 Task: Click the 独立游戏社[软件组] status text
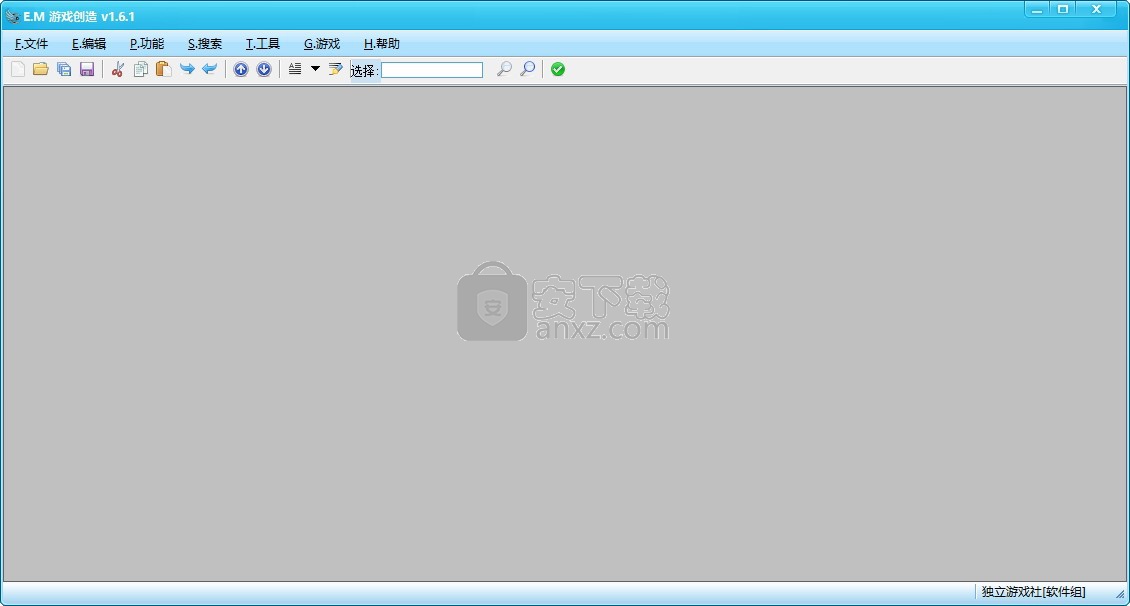(1033, 592)
